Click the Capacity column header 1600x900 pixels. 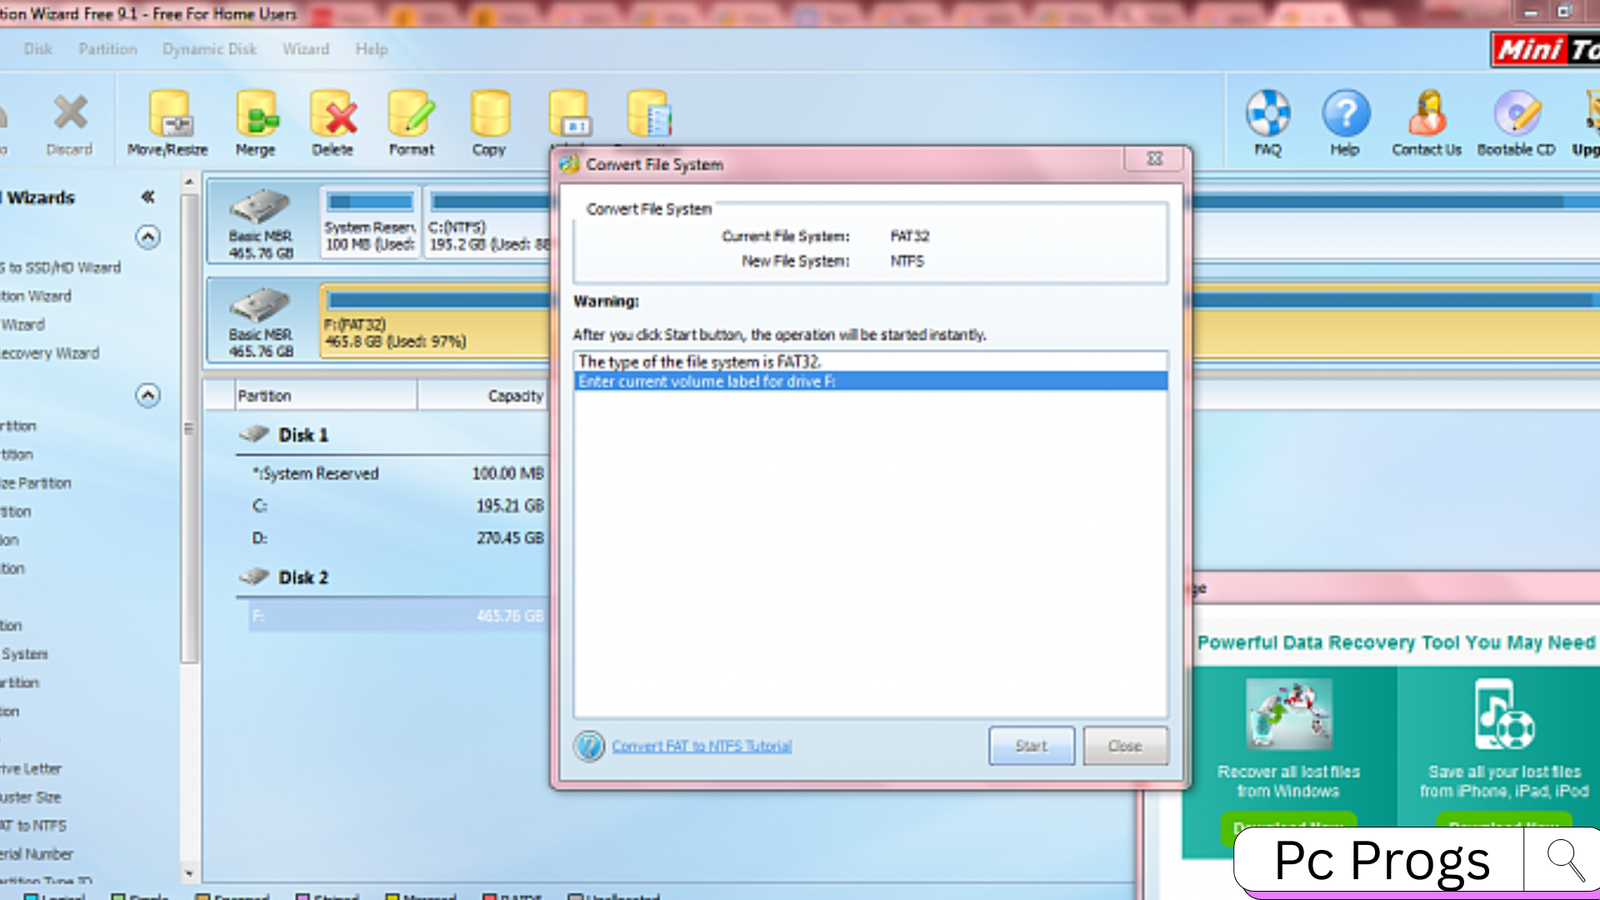(484, 396)
